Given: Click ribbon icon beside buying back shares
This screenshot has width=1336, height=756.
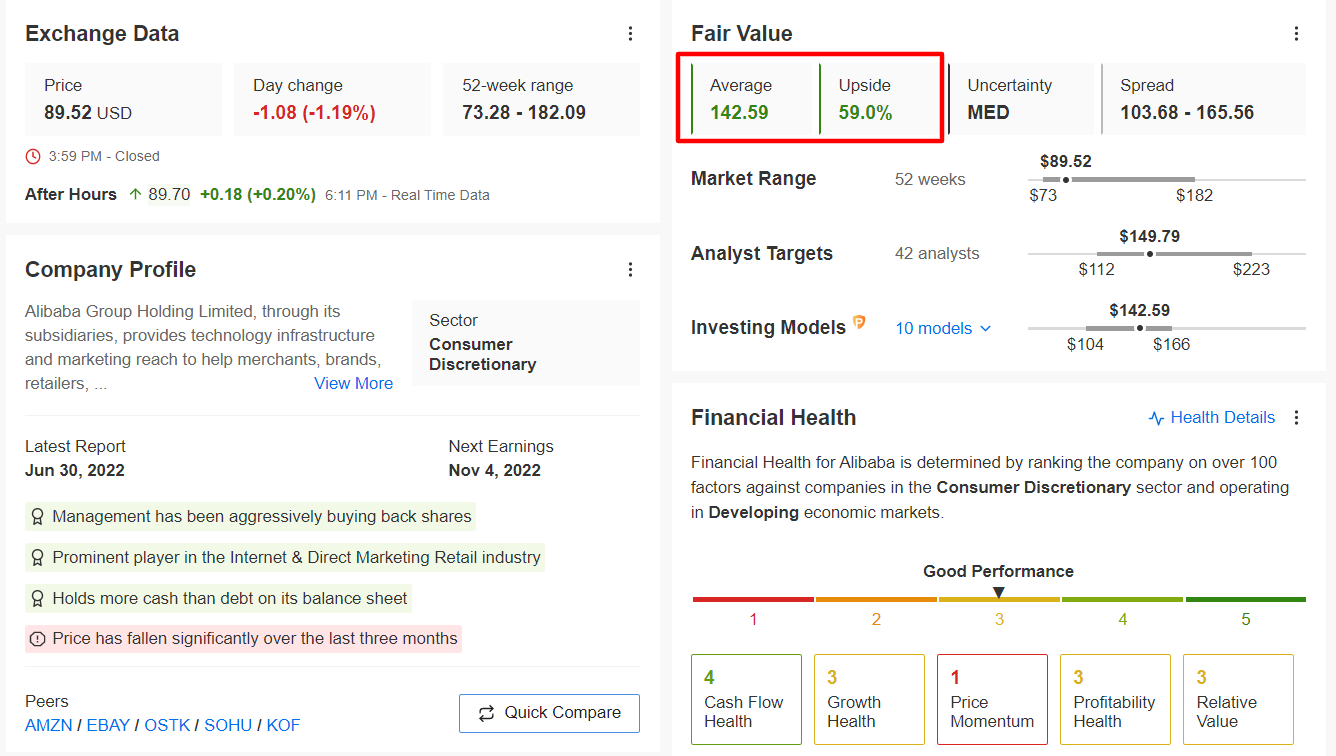Looking at the screenshot, I should (38, 517).
